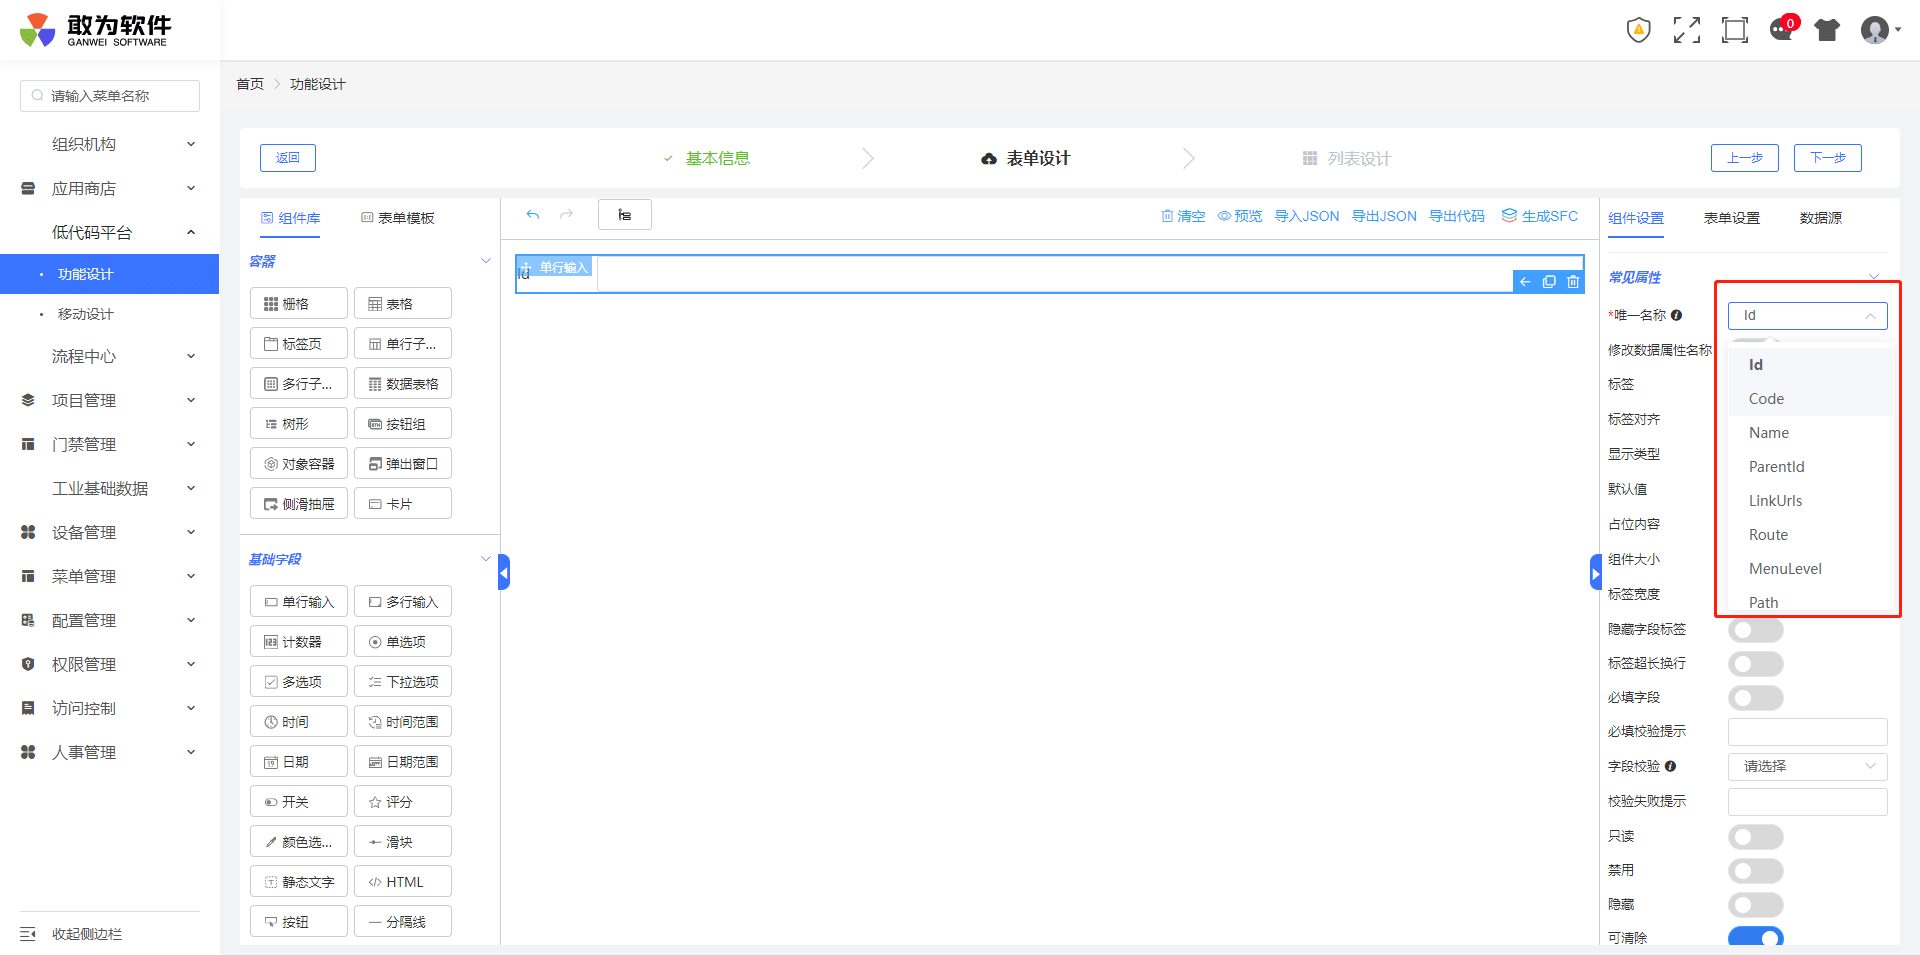
Task: Switch to the 表单模板 tab
Action: pyautogui.click(x=398, y=218)
